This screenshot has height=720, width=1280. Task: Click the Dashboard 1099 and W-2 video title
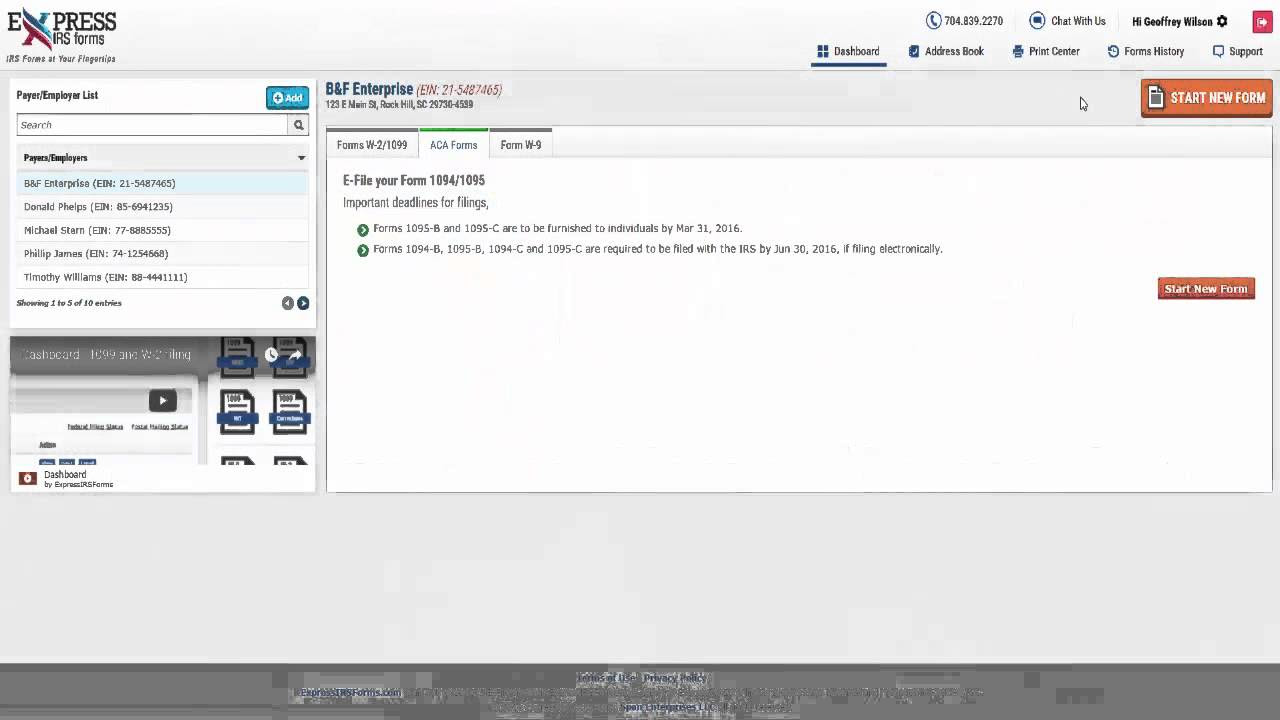(x=106, y=355)
